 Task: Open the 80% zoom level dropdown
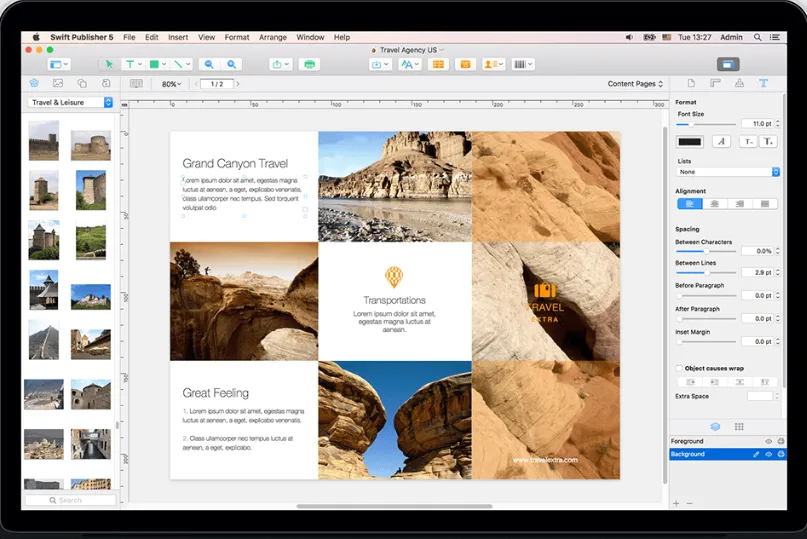(171, 84)
